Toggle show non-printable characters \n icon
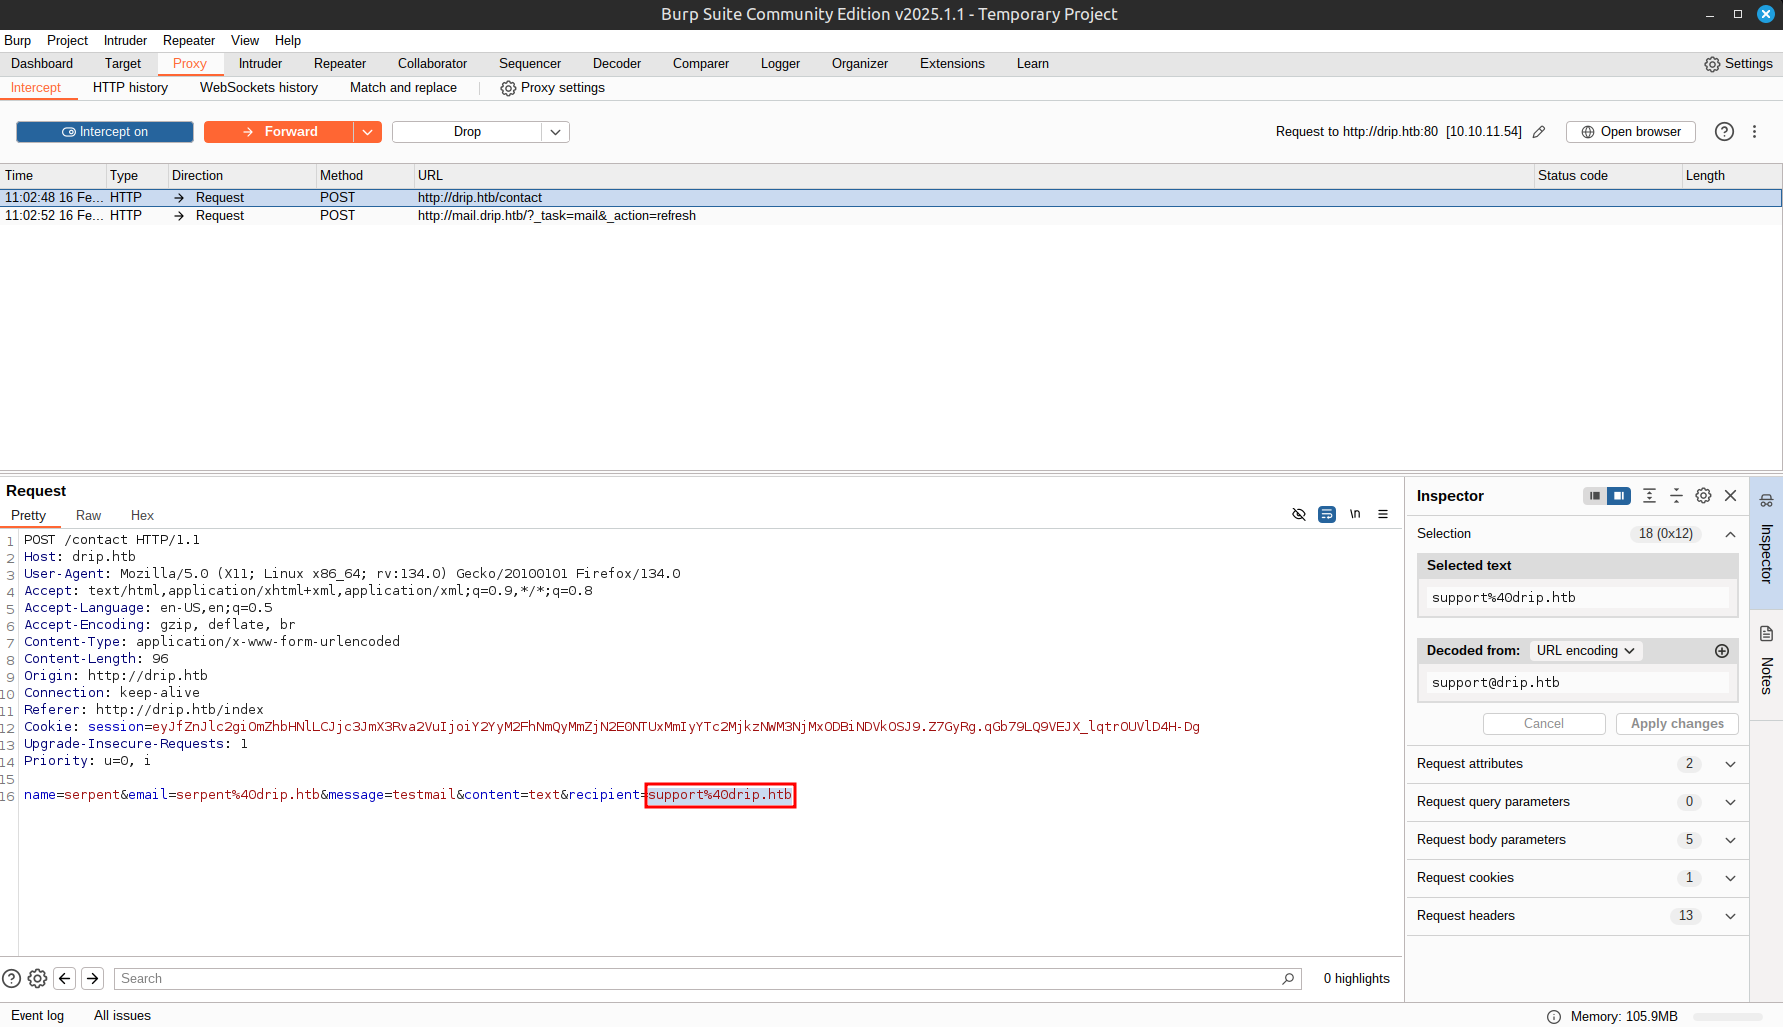Screen dimensions: 1783x1027 (1355, 514)
